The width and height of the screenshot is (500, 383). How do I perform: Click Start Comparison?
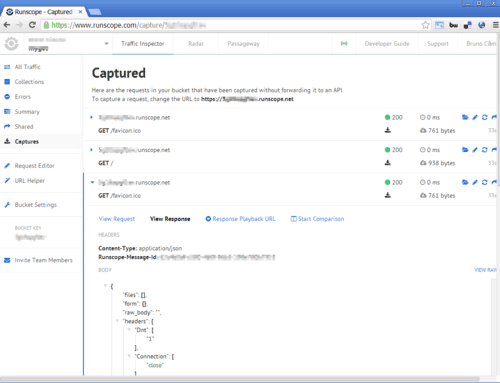[x=317, y=219]
